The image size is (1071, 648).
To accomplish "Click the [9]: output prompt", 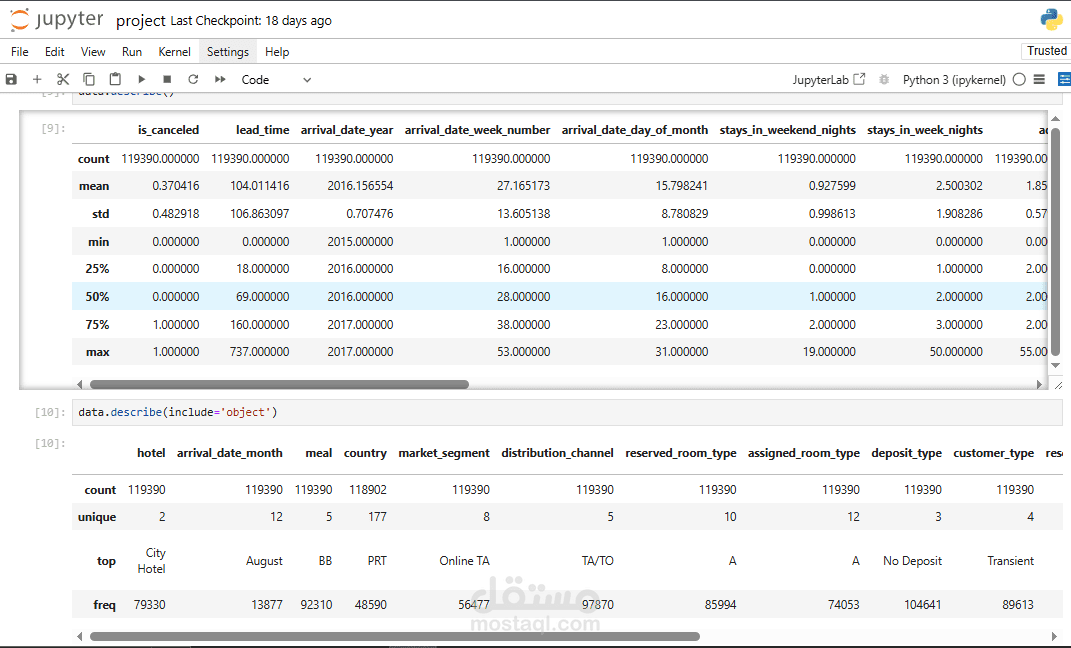I will pyautogui.click(x=53, y=128).
